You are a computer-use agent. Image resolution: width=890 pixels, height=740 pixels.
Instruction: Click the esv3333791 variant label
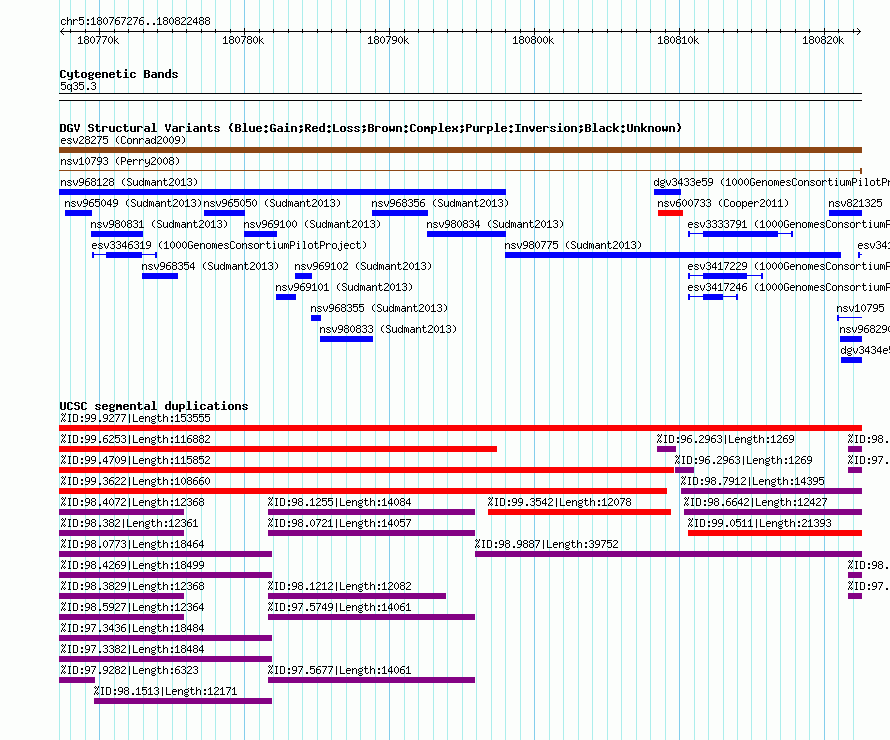788,224
